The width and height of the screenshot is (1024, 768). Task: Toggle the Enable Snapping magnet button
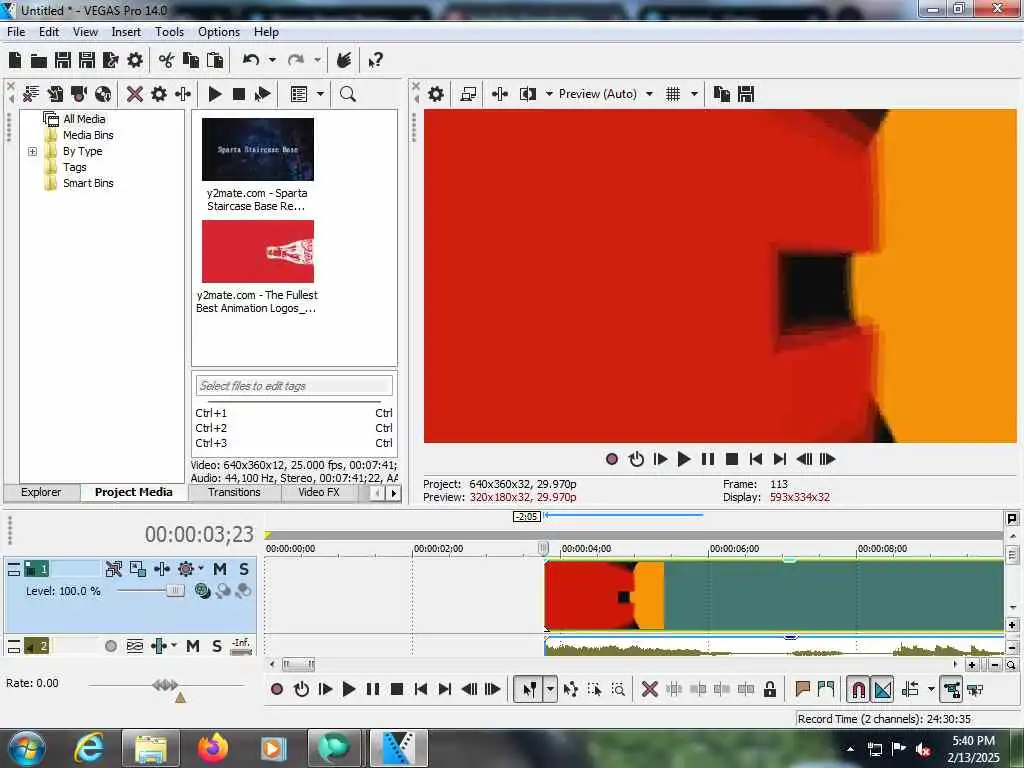(x=859, y=690)
